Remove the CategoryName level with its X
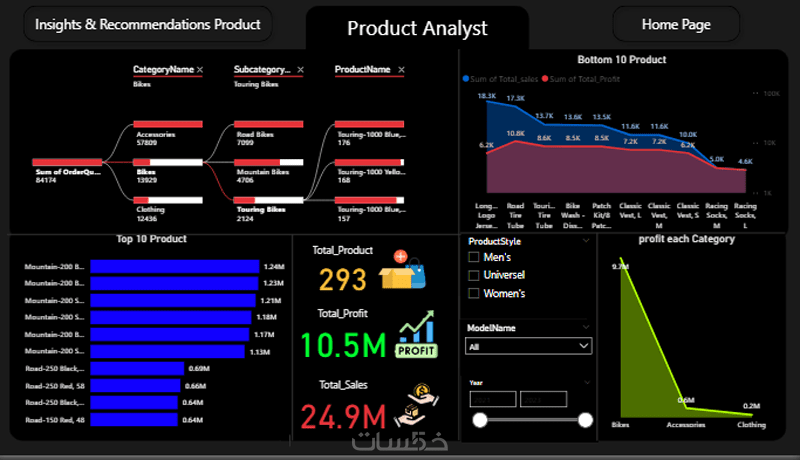This screenshot has width=800, height=460. point(200,69)
